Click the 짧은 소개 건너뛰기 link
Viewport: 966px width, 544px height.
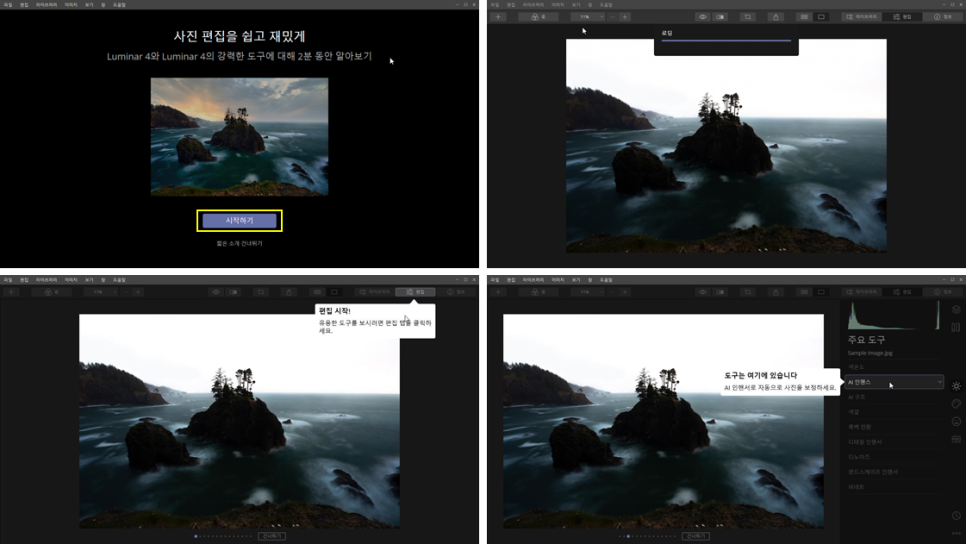pos(239,243)
